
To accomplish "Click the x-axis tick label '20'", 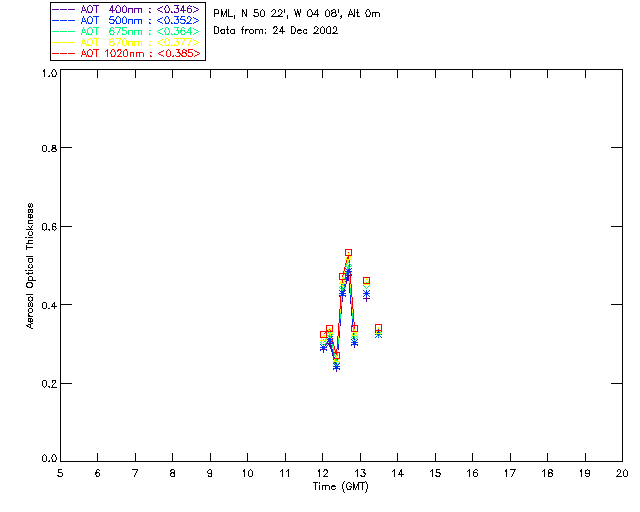I will point(622,473).
